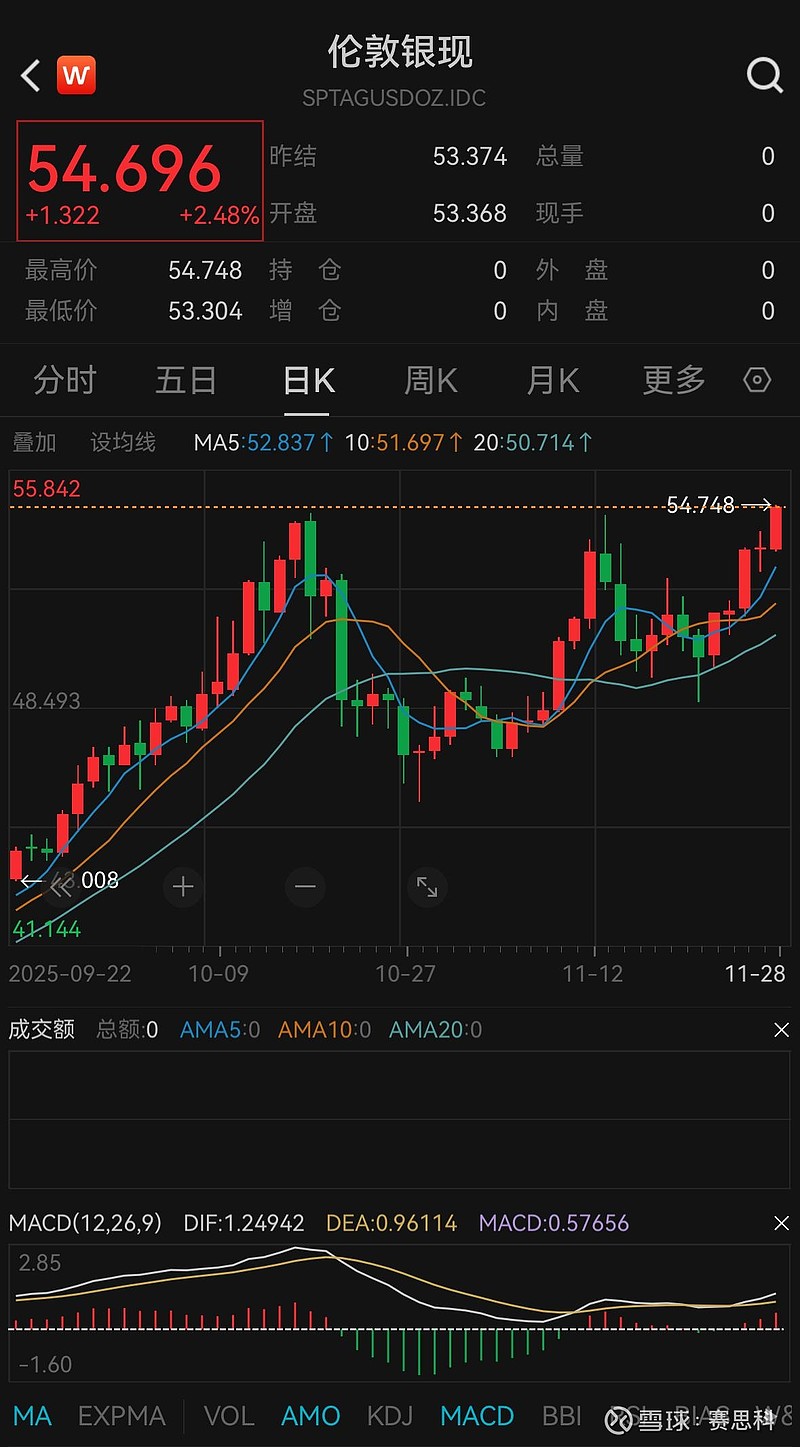Open search with magnifier icon
This screenshot has width=800, height=1447.
click(764, 75)
